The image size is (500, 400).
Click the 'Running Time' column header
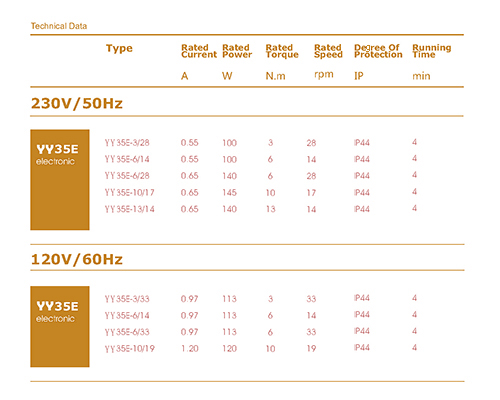tap(432, 51)
